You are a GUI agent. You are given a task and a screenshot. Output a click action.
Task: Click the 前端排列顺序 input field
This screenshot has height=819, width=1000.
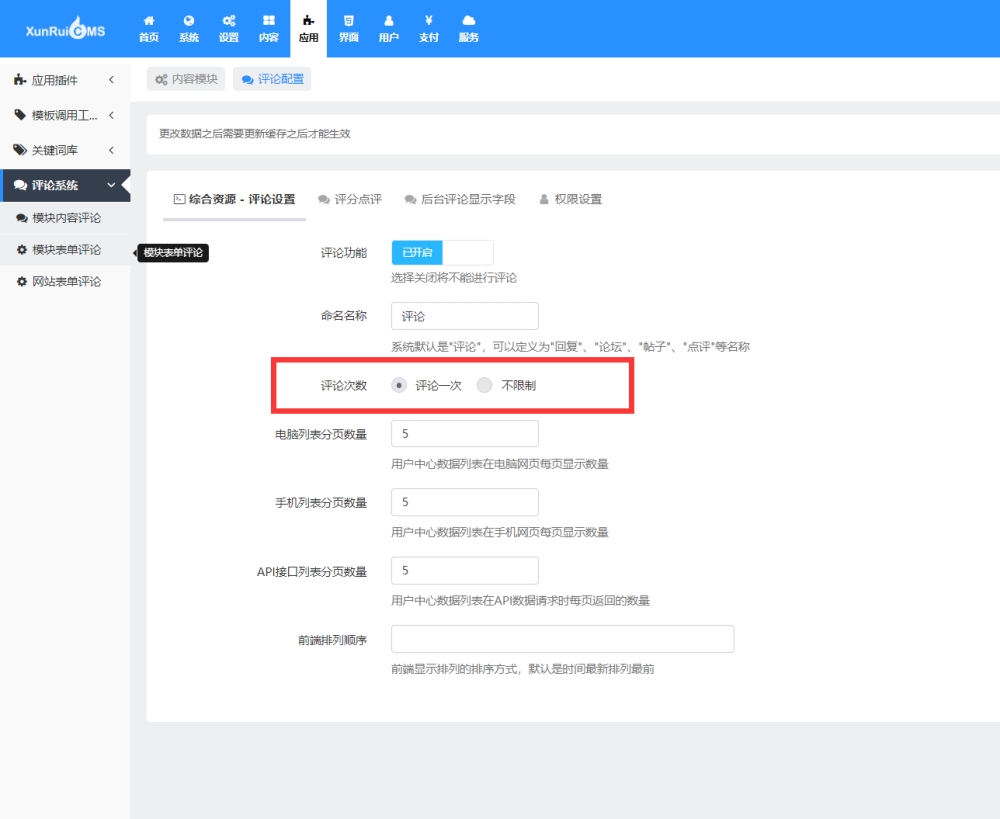point(562,639)
